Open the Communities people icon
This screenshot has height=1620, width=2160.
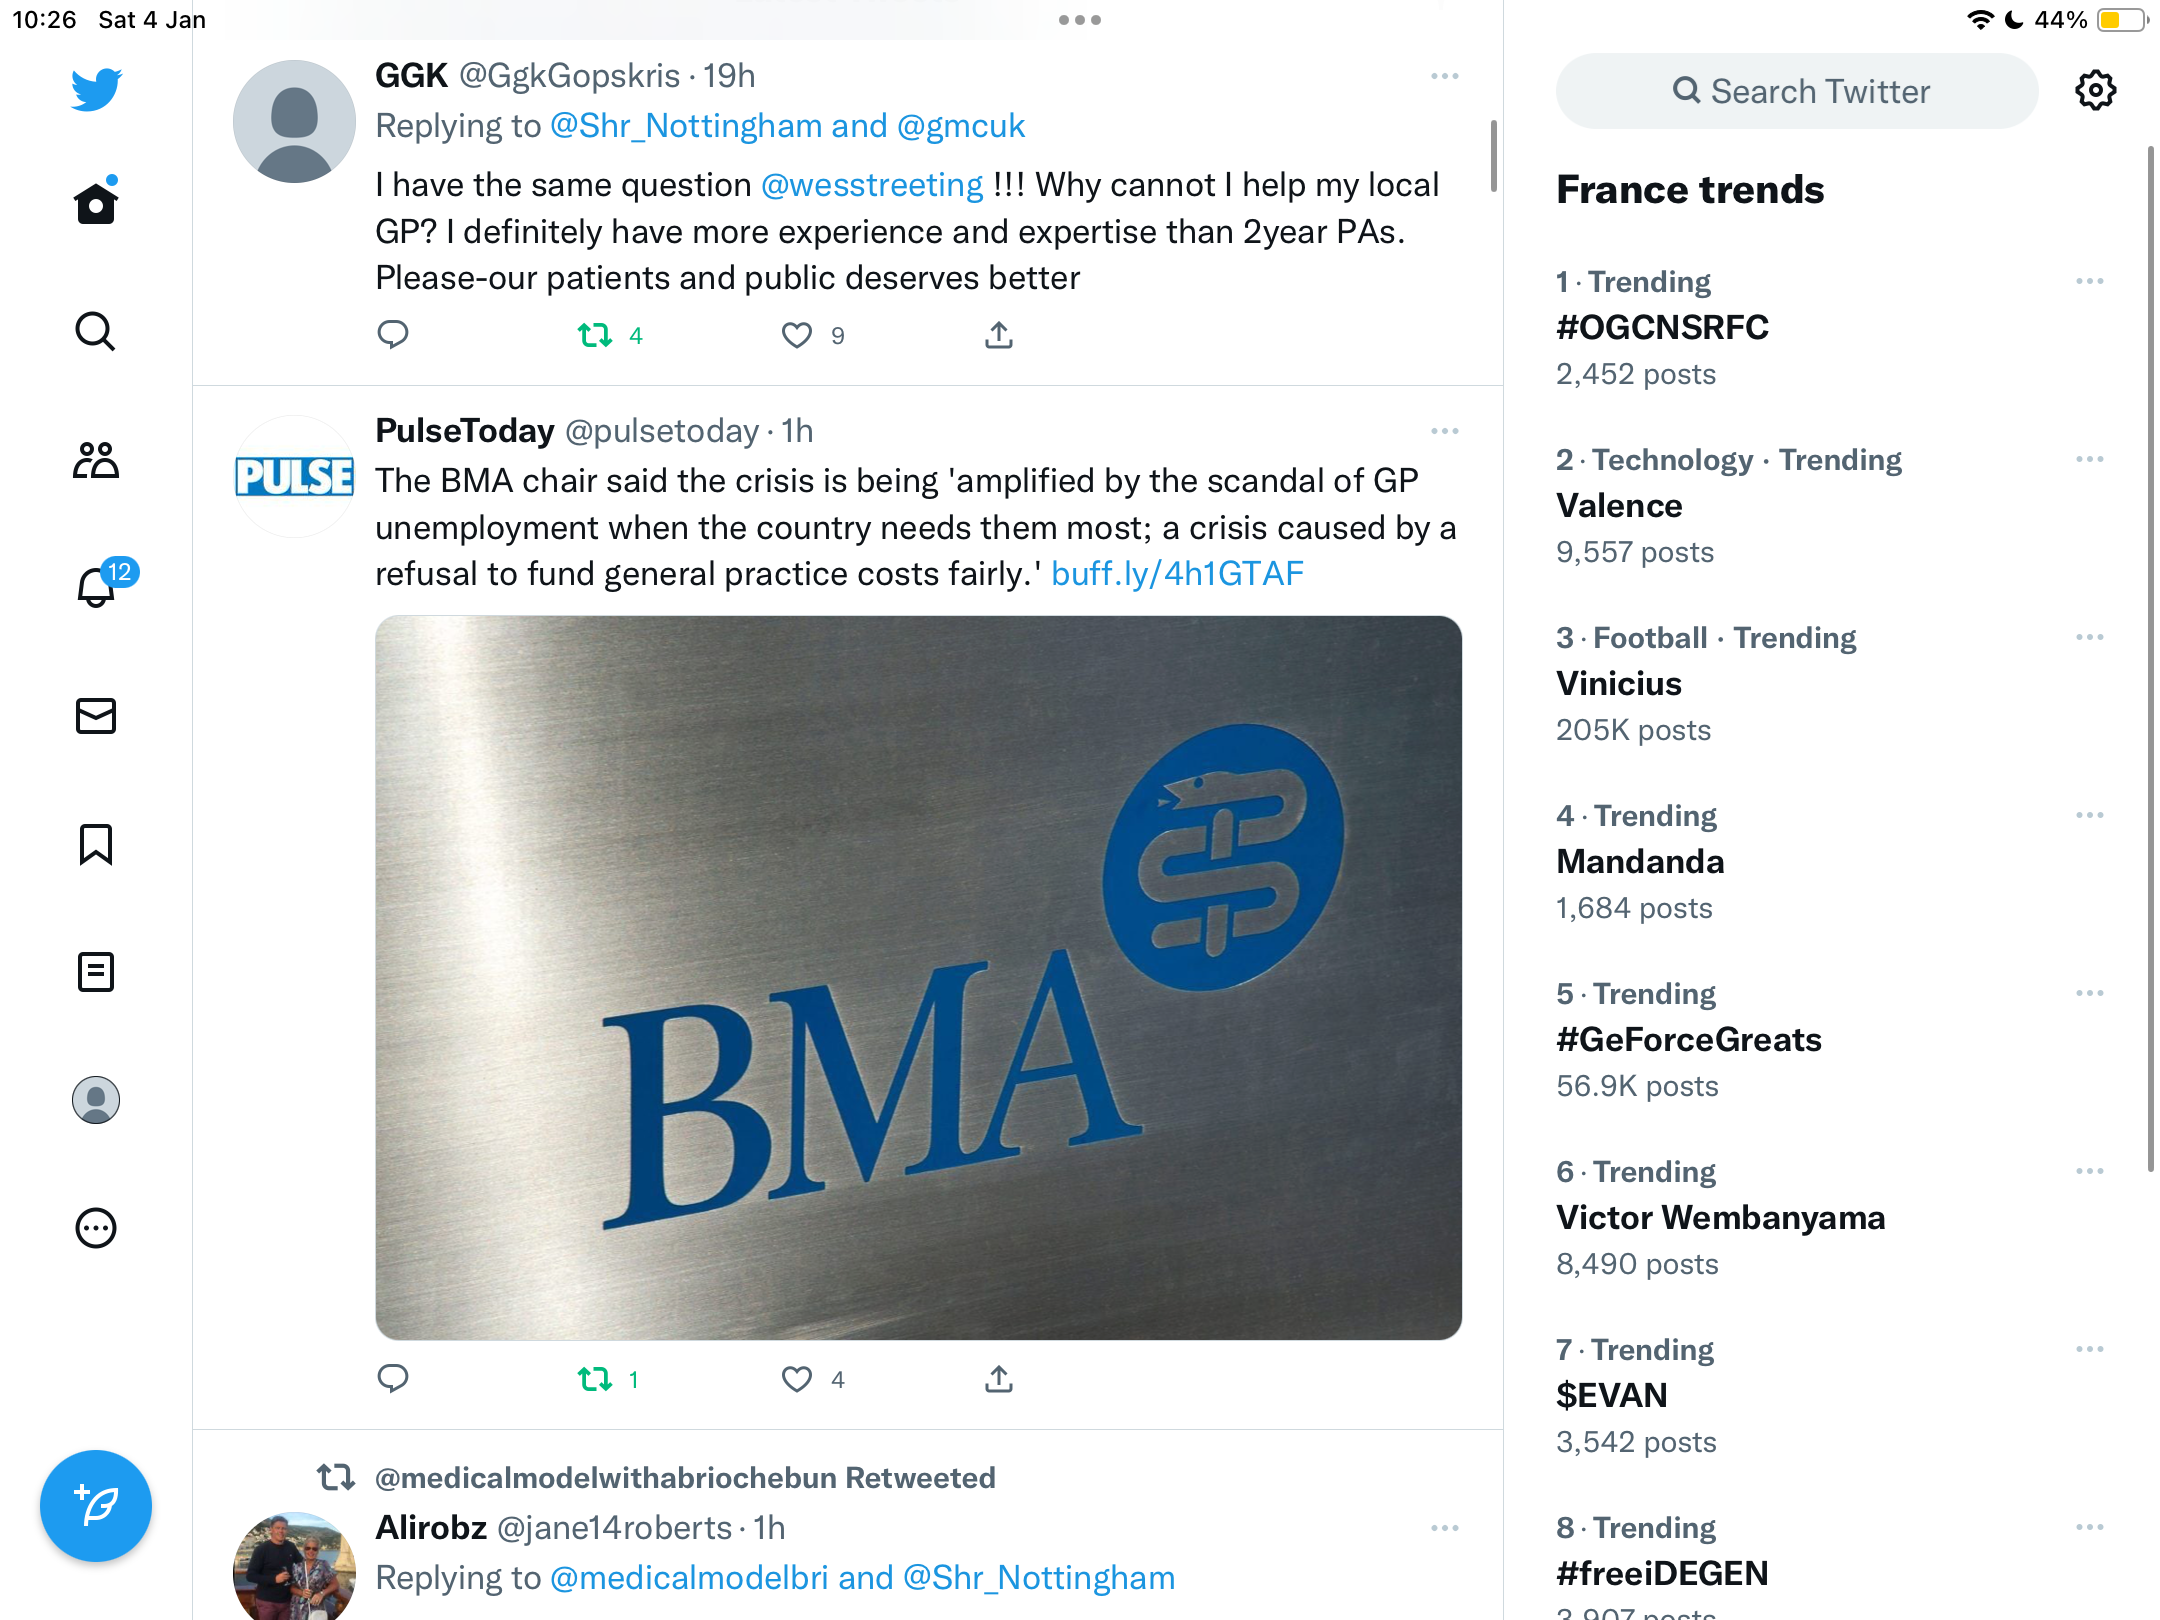[96, 460]
